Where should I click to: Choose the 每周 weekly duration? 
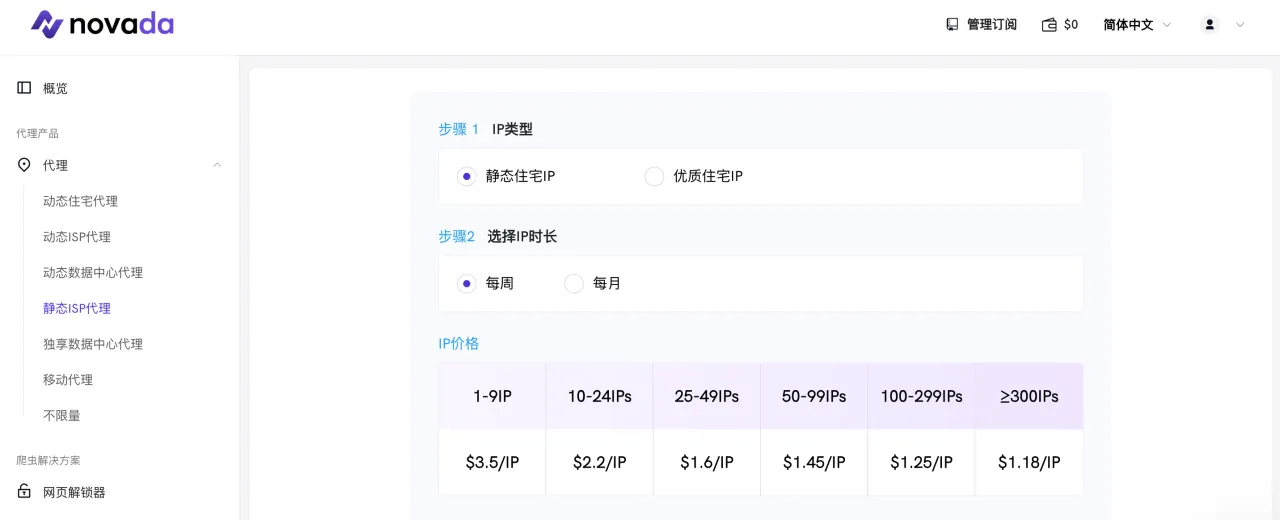466,284
